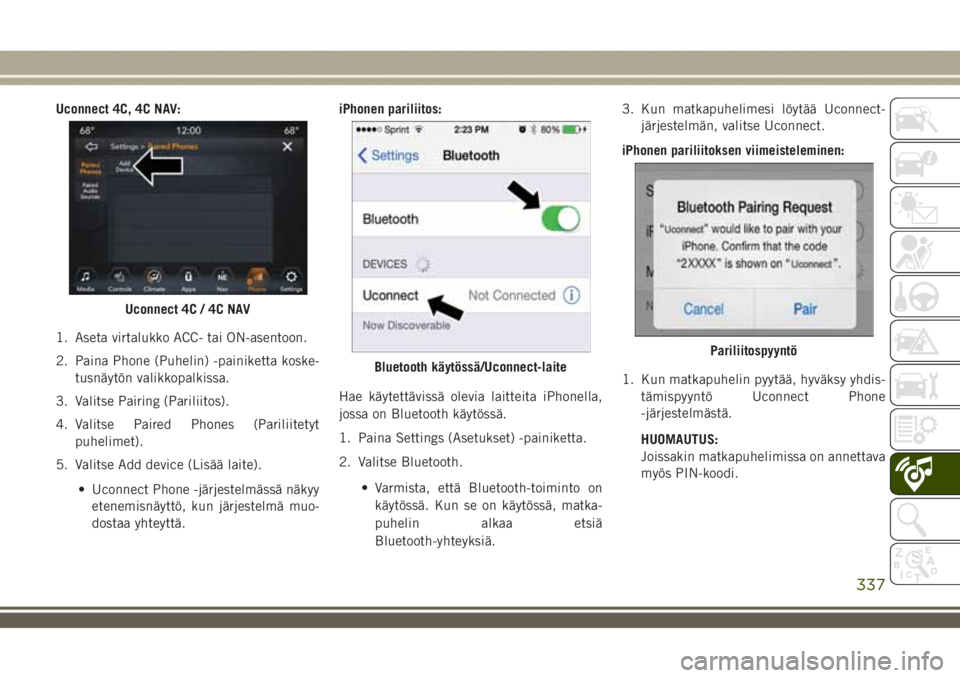The width and height of the screenshot is (960, 678).
Task: Click the 'Not Connected' status for Uconnect
Action: tap(511, 295)
